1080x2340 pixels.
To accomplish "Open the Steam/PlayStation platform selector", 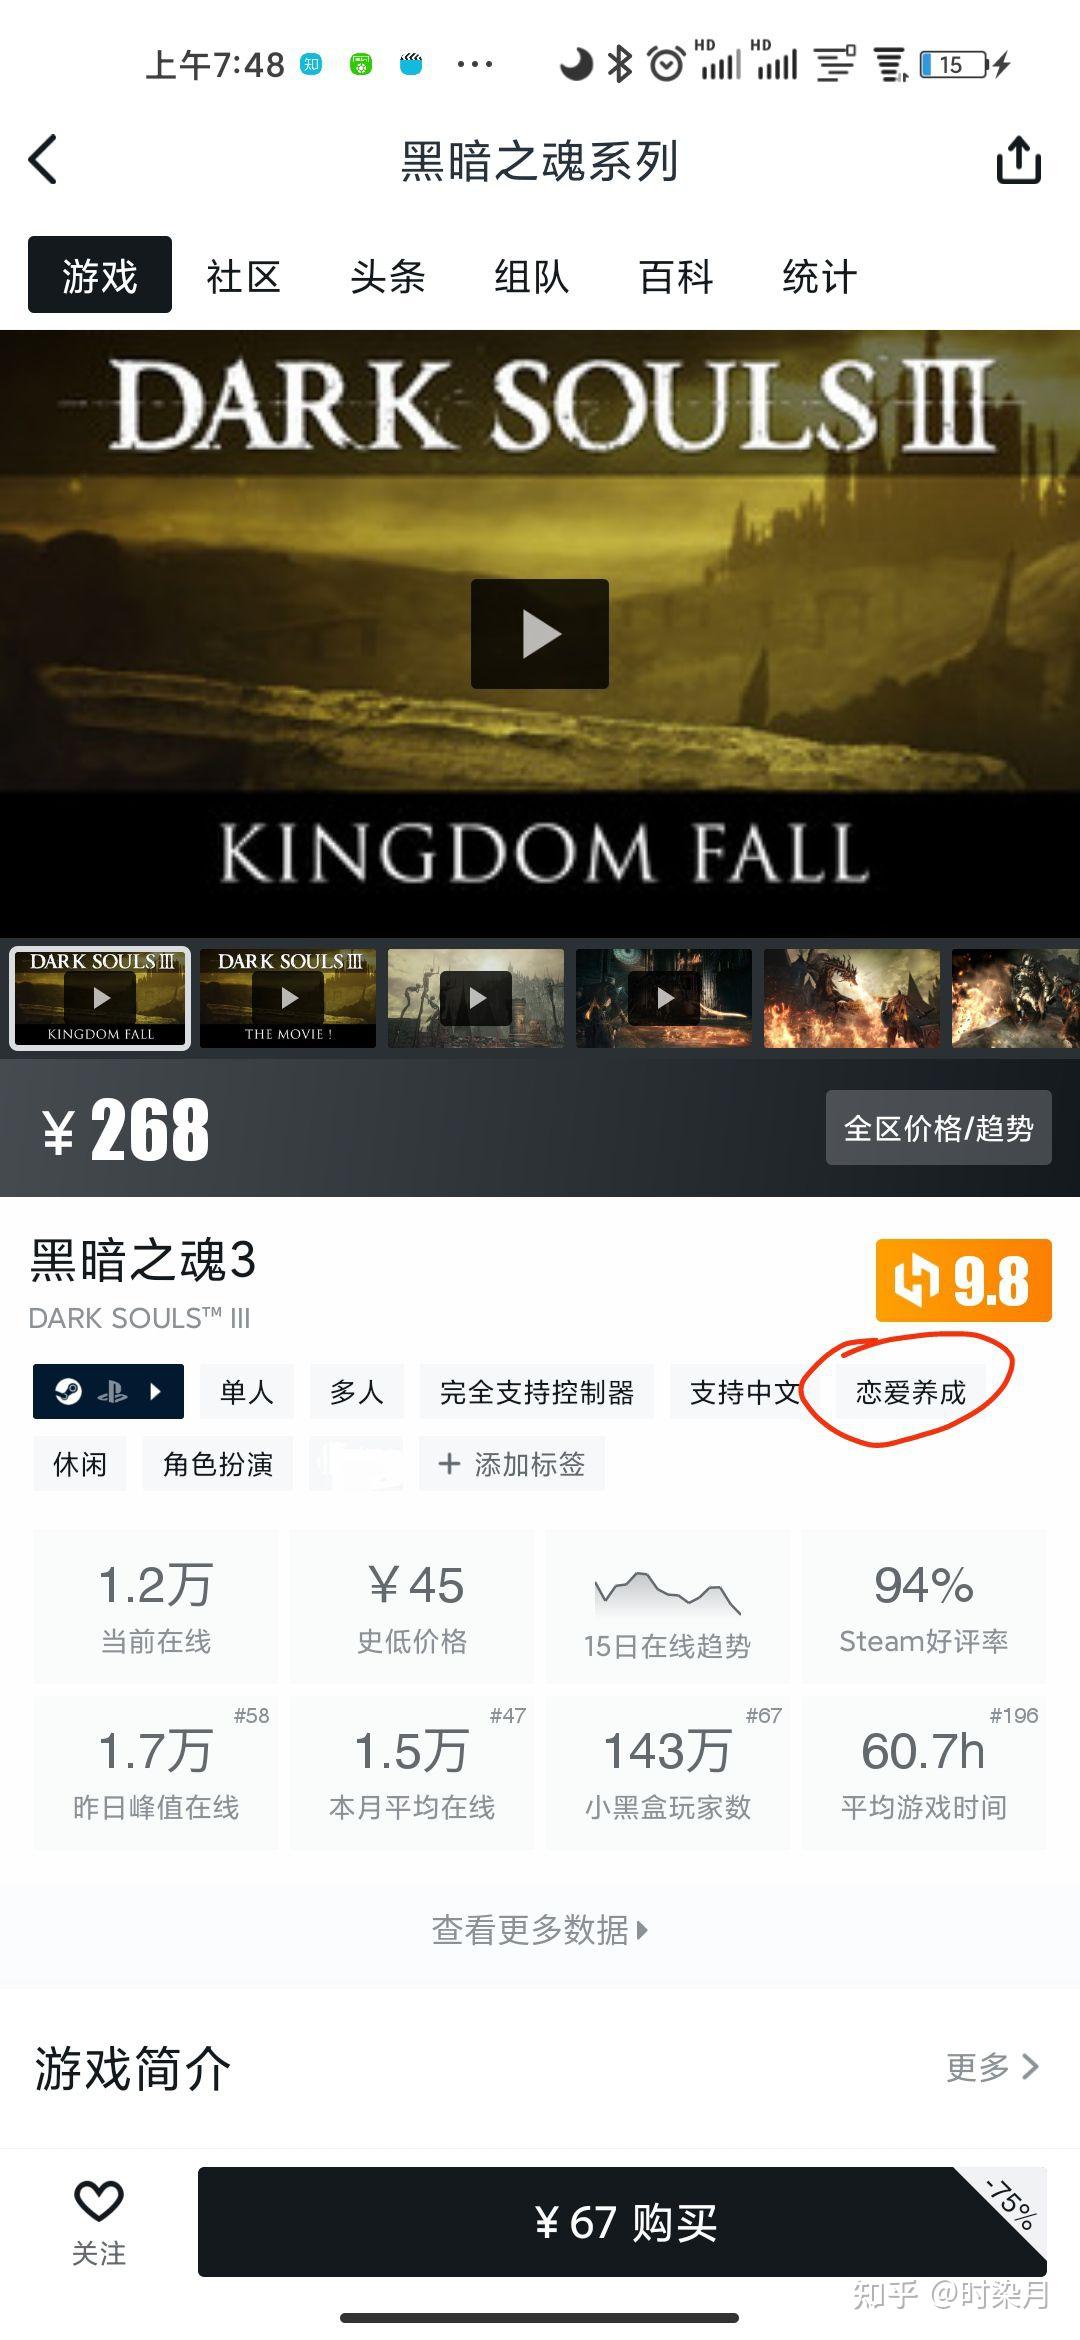I will click(x=108, y=1391).
